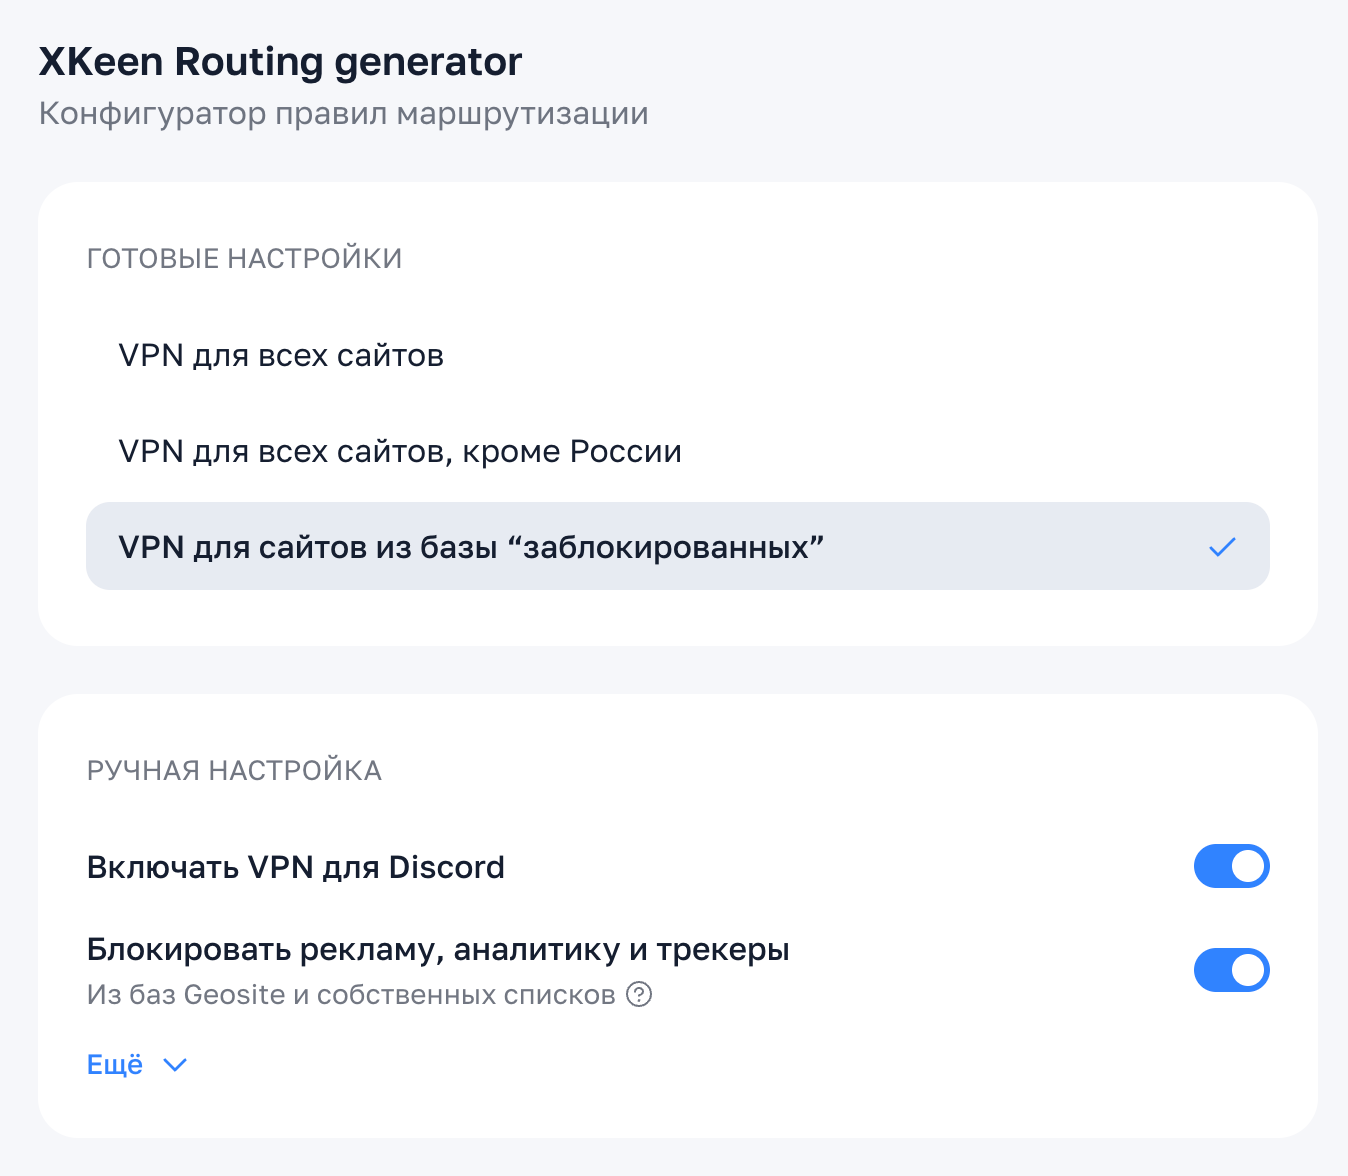Open the Ещё link

pos(115,1064)
